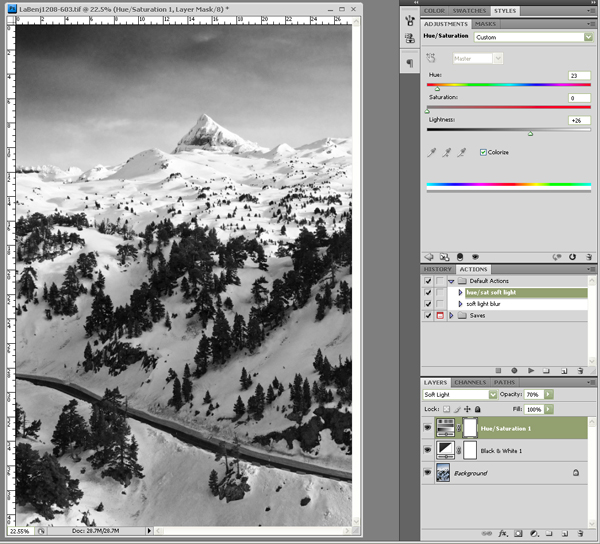
Task: Select the soft light blur action
Action: pos(483,304)
